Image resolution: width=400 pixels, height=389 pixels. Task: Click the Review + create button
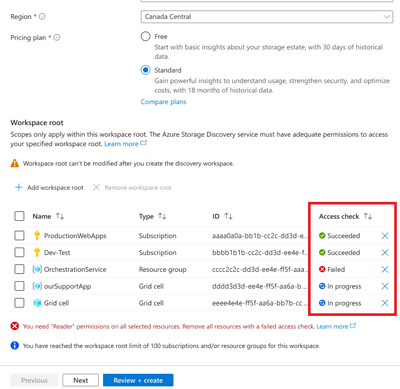pos(138,380)
